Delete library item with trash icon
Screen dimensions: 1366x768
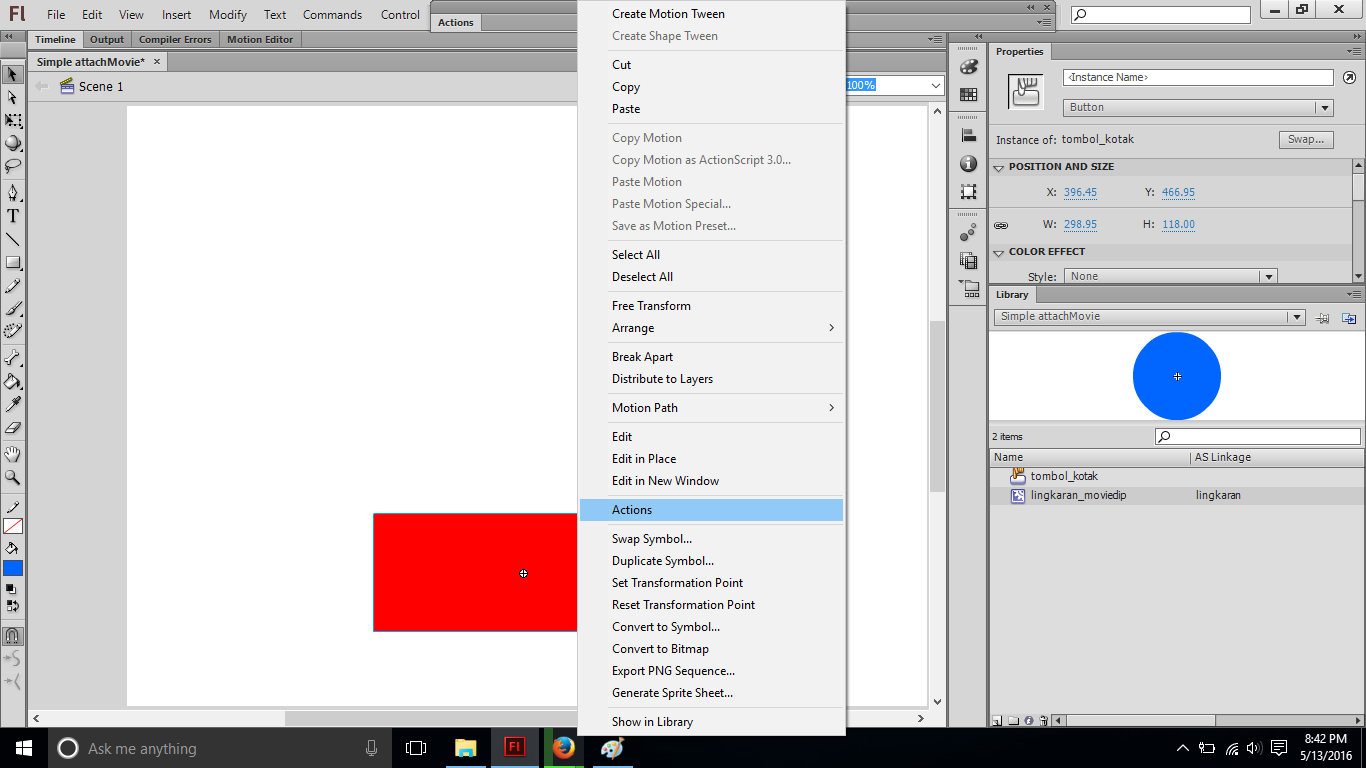pos(1044,720)
